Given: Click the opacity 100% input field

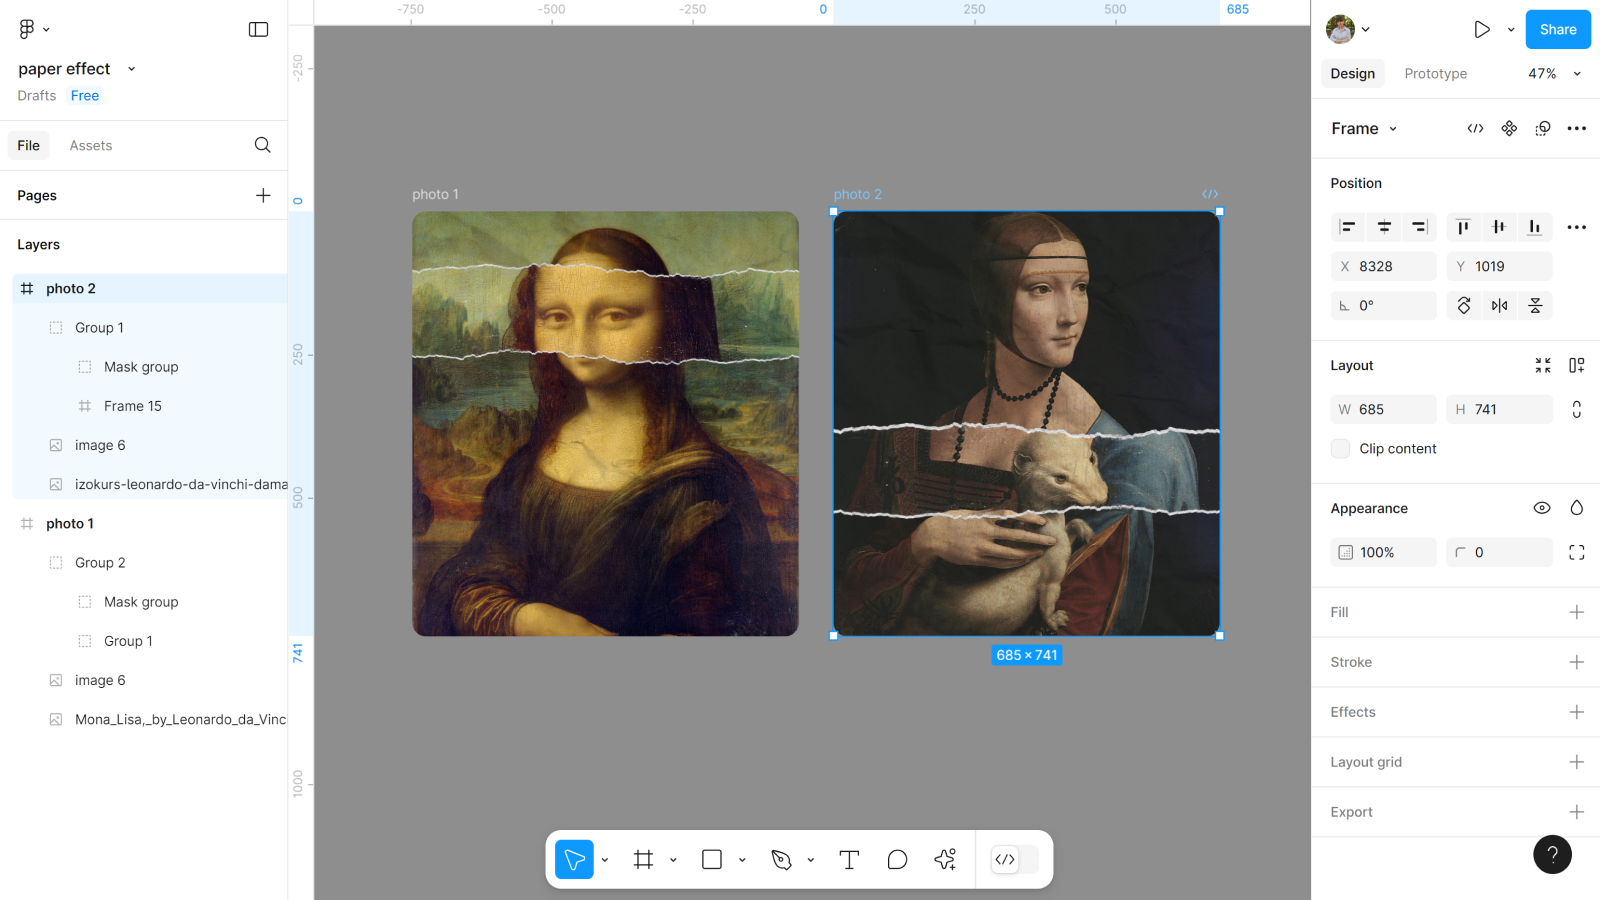Looking at the screenshot, I should tap(1385, 552).
